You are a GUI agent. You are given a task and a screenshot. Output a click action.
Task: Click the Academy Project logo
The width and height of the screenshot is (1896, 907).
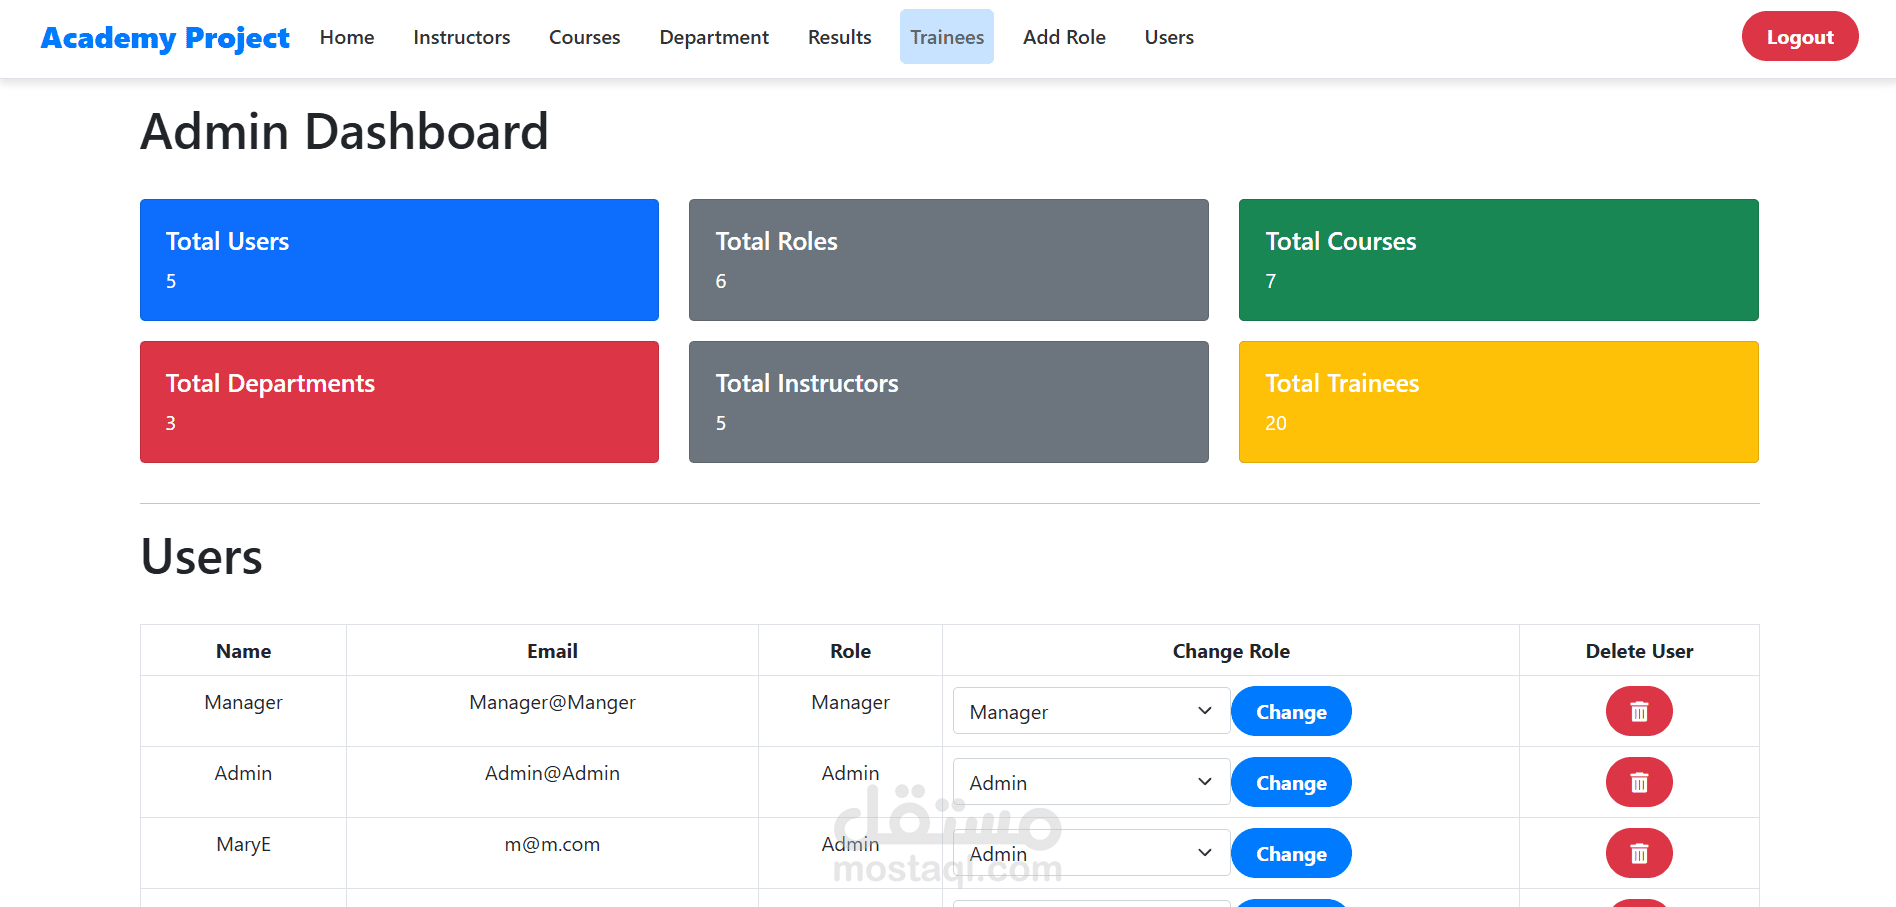[x=164, y=37]
